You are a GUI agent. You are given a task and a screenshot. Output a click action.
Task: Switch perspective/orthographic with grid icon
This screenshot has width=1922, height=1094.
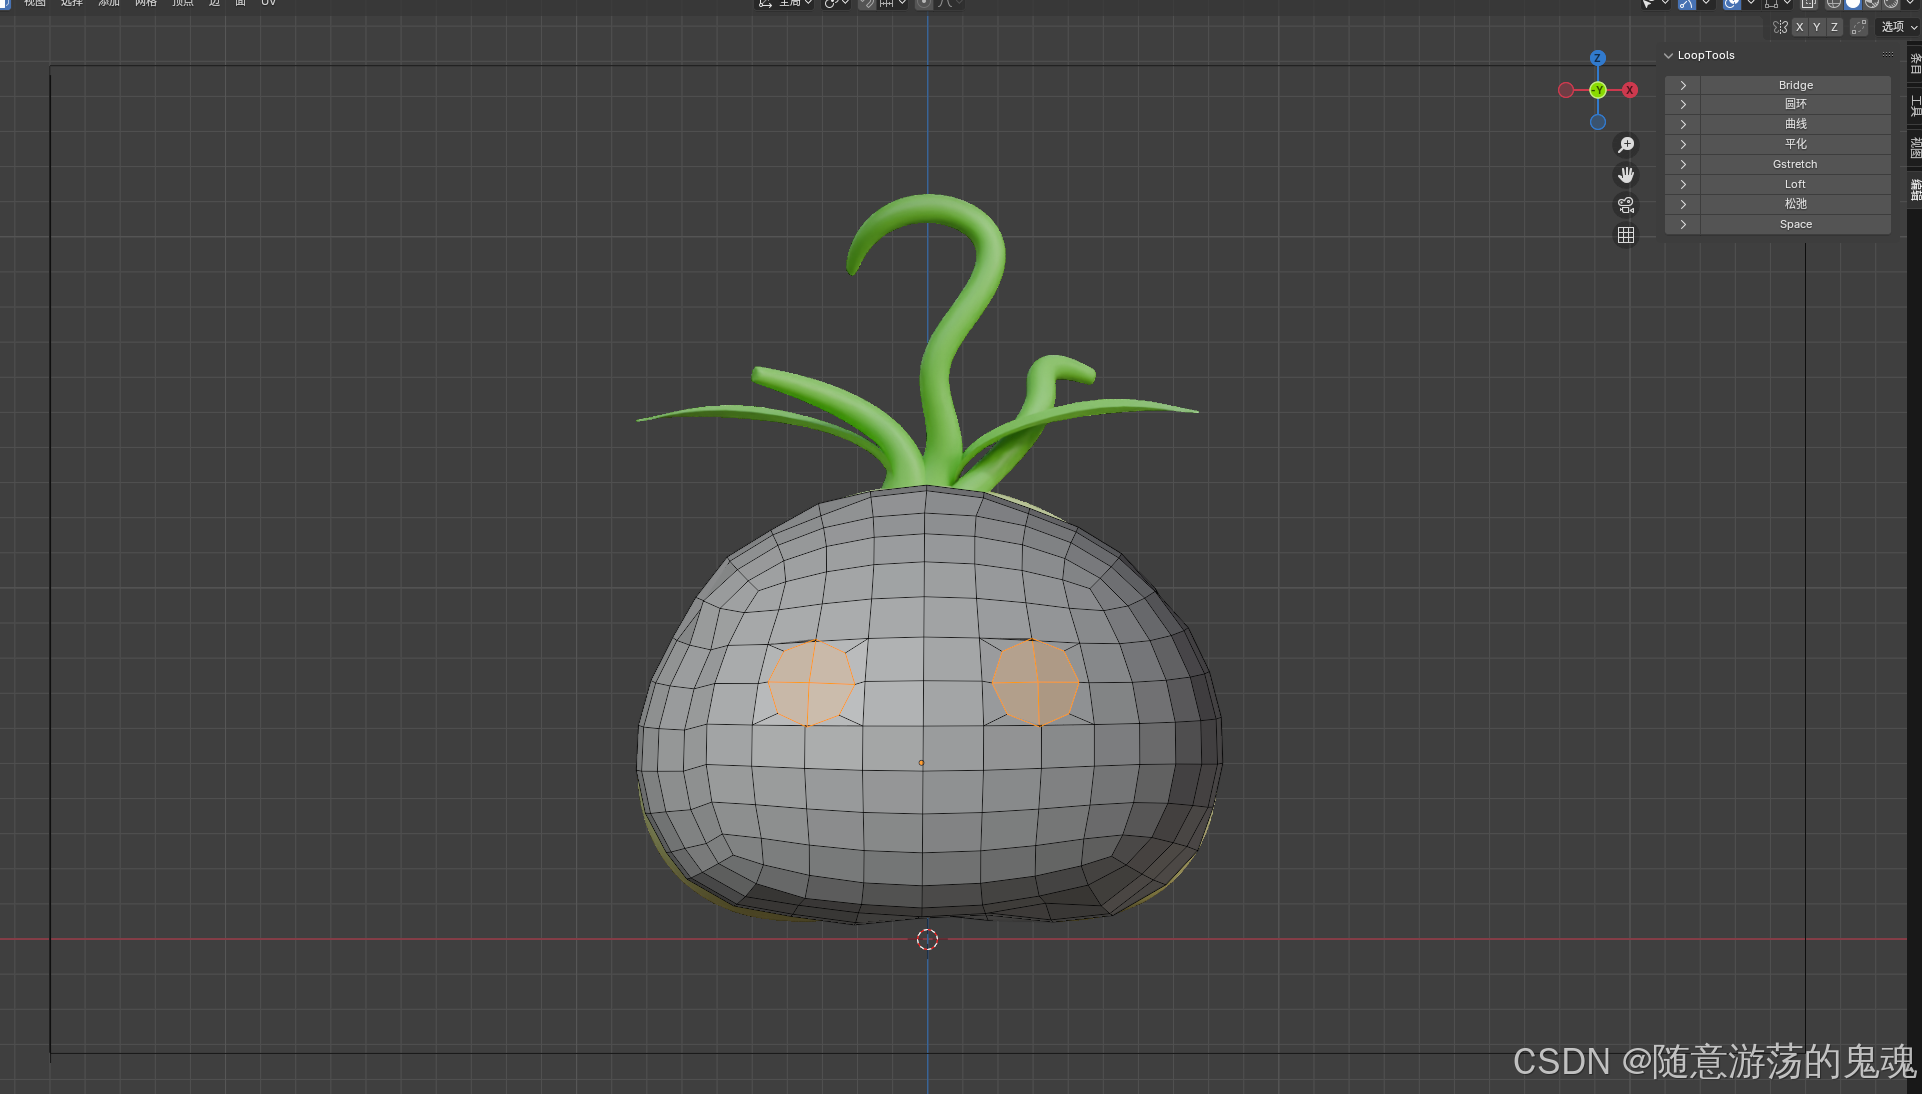pyautogui.click(x=1626, y=235)
